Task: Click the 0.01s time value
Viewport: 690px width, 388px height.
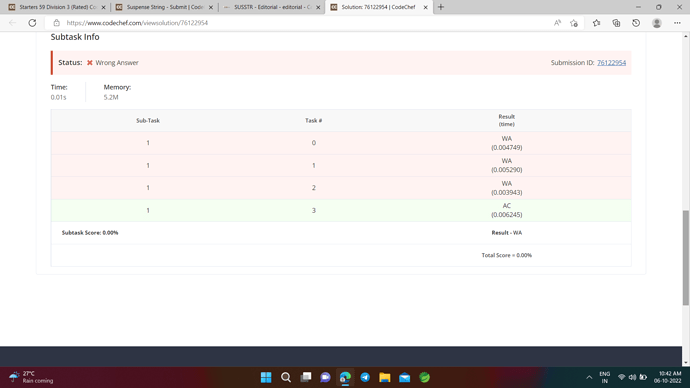Action: click(x=58, y=97)
